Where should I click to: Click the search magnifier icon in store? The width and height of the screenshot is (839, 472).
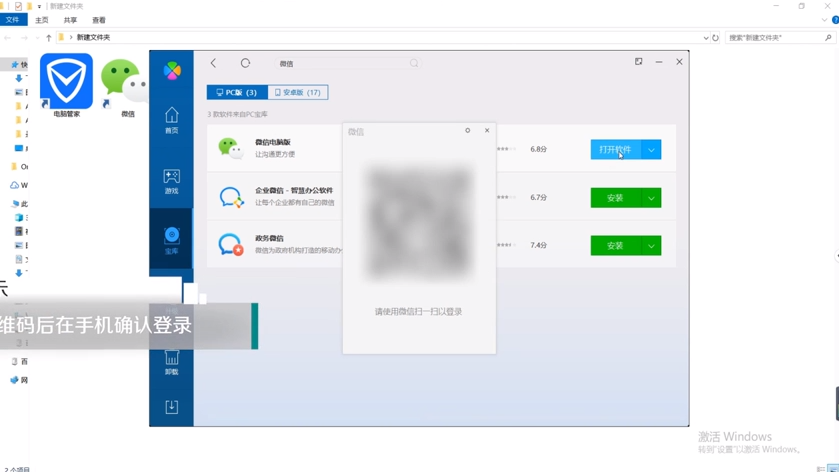coord(414,63)
